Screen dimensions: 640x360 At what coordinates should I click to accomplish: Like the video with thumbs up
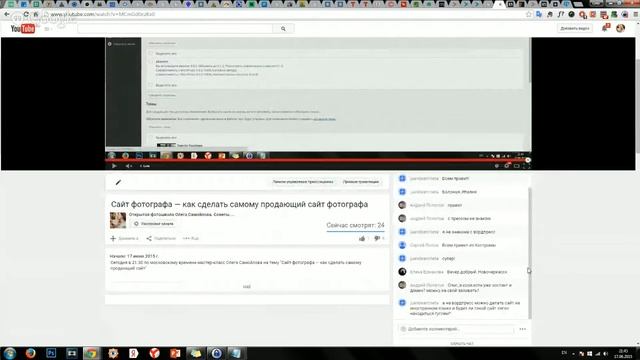(x=362, y=238)
